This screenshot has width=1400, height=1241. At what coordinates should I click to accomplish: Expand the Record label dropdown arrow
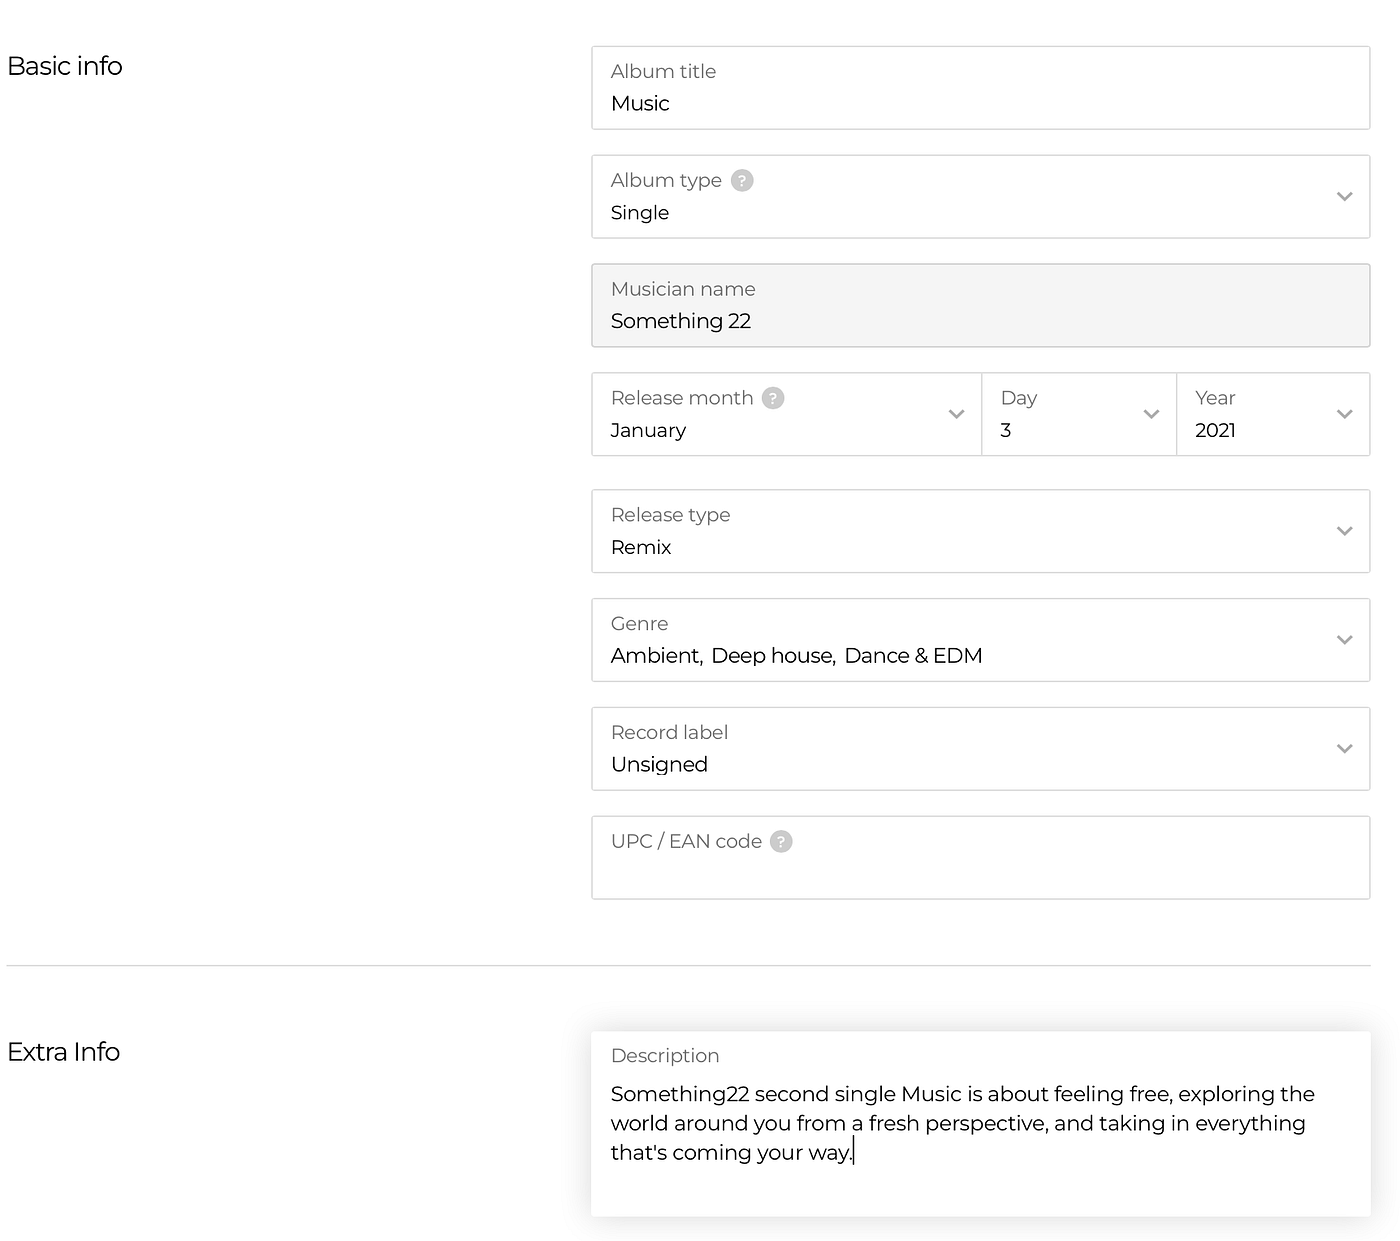[x=1344, y=749]
